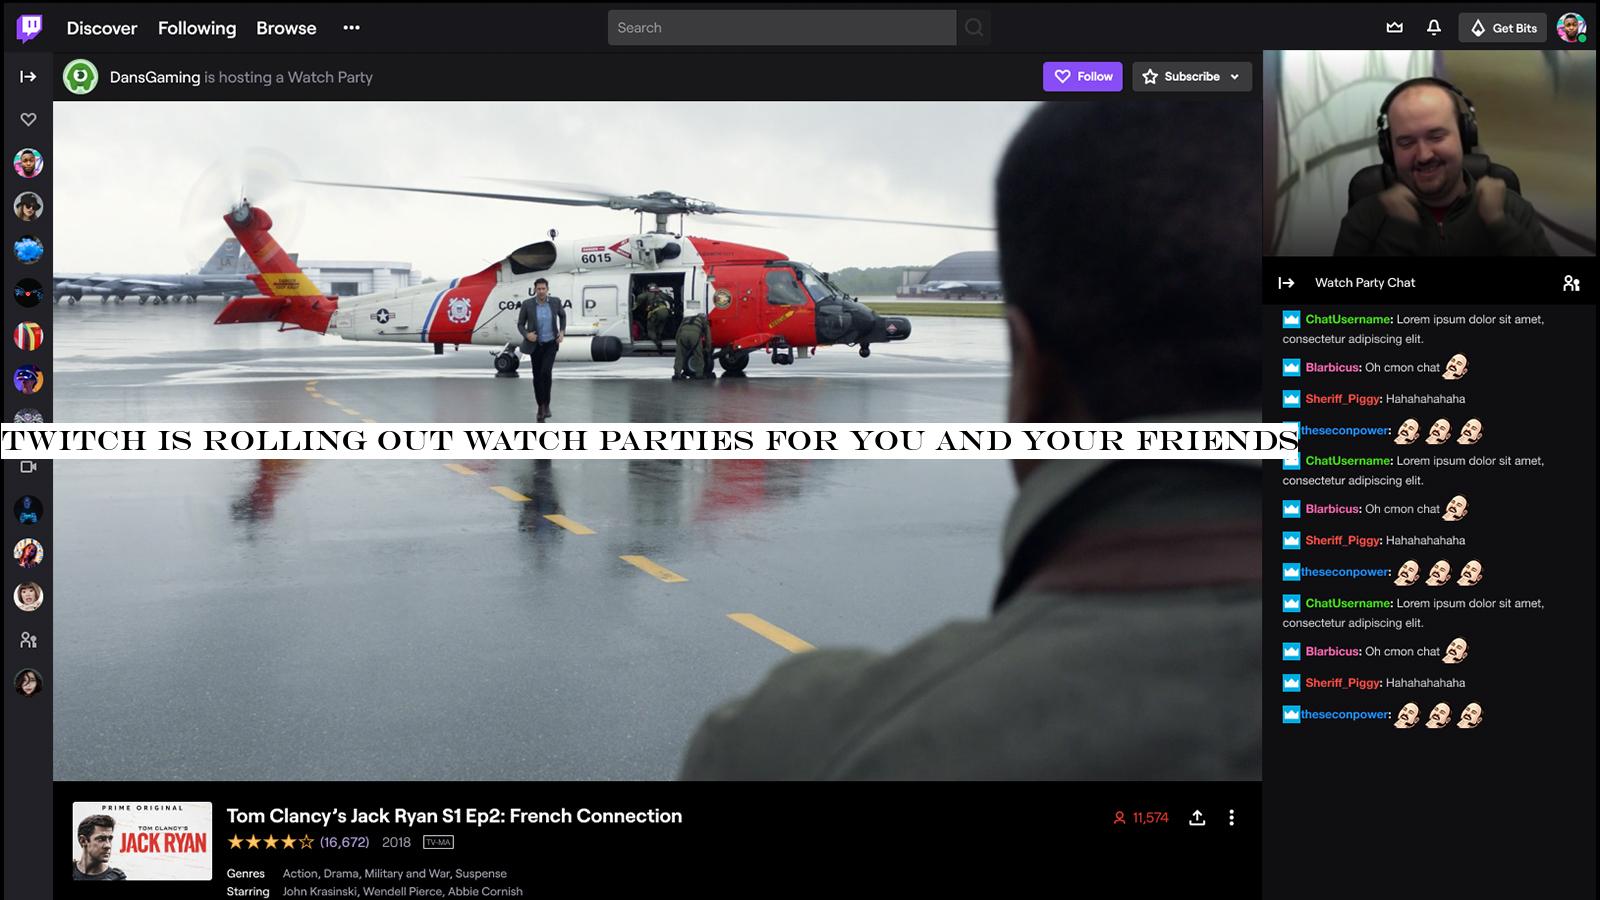Click the friends icon in left sidebar
1600x900 pixels.
coord(28,640)
